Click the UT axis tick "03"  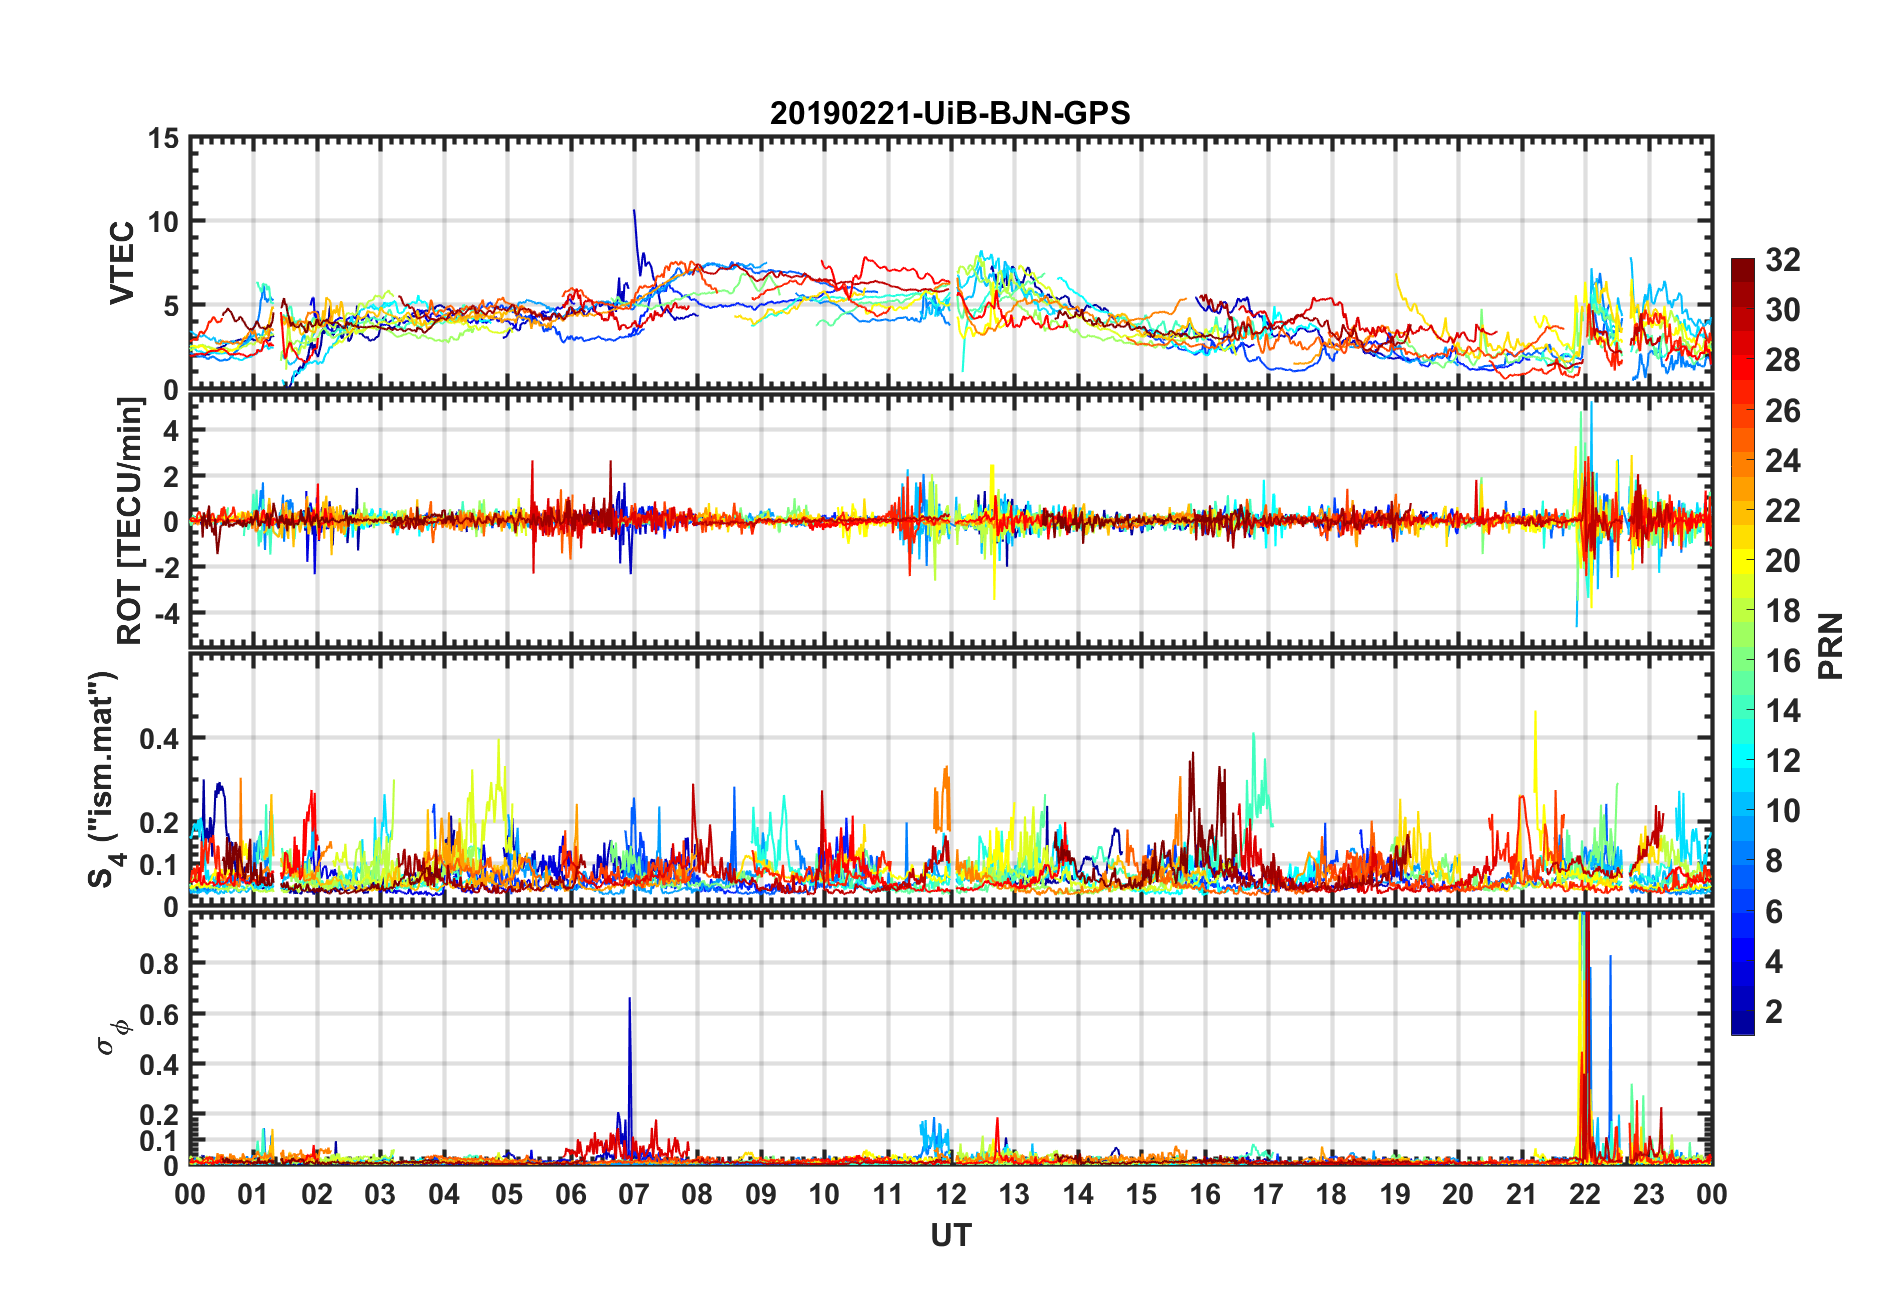click(380, 1194)
